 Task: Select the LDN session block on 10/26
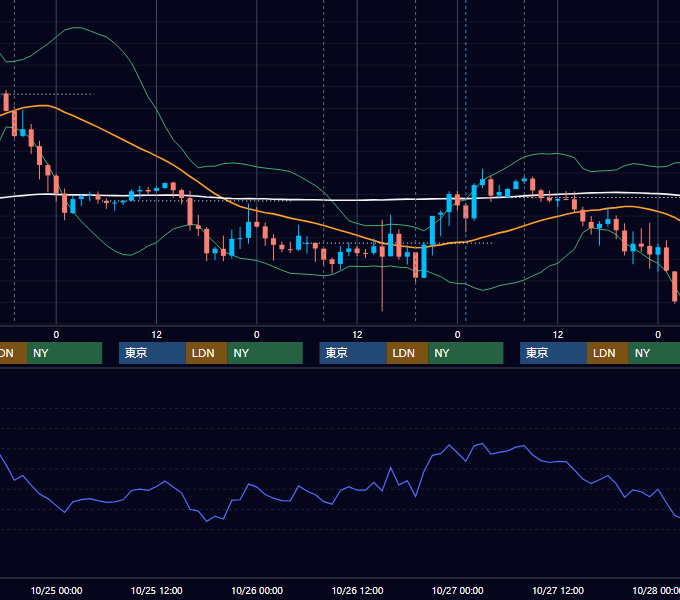click(x=407, y=353)
